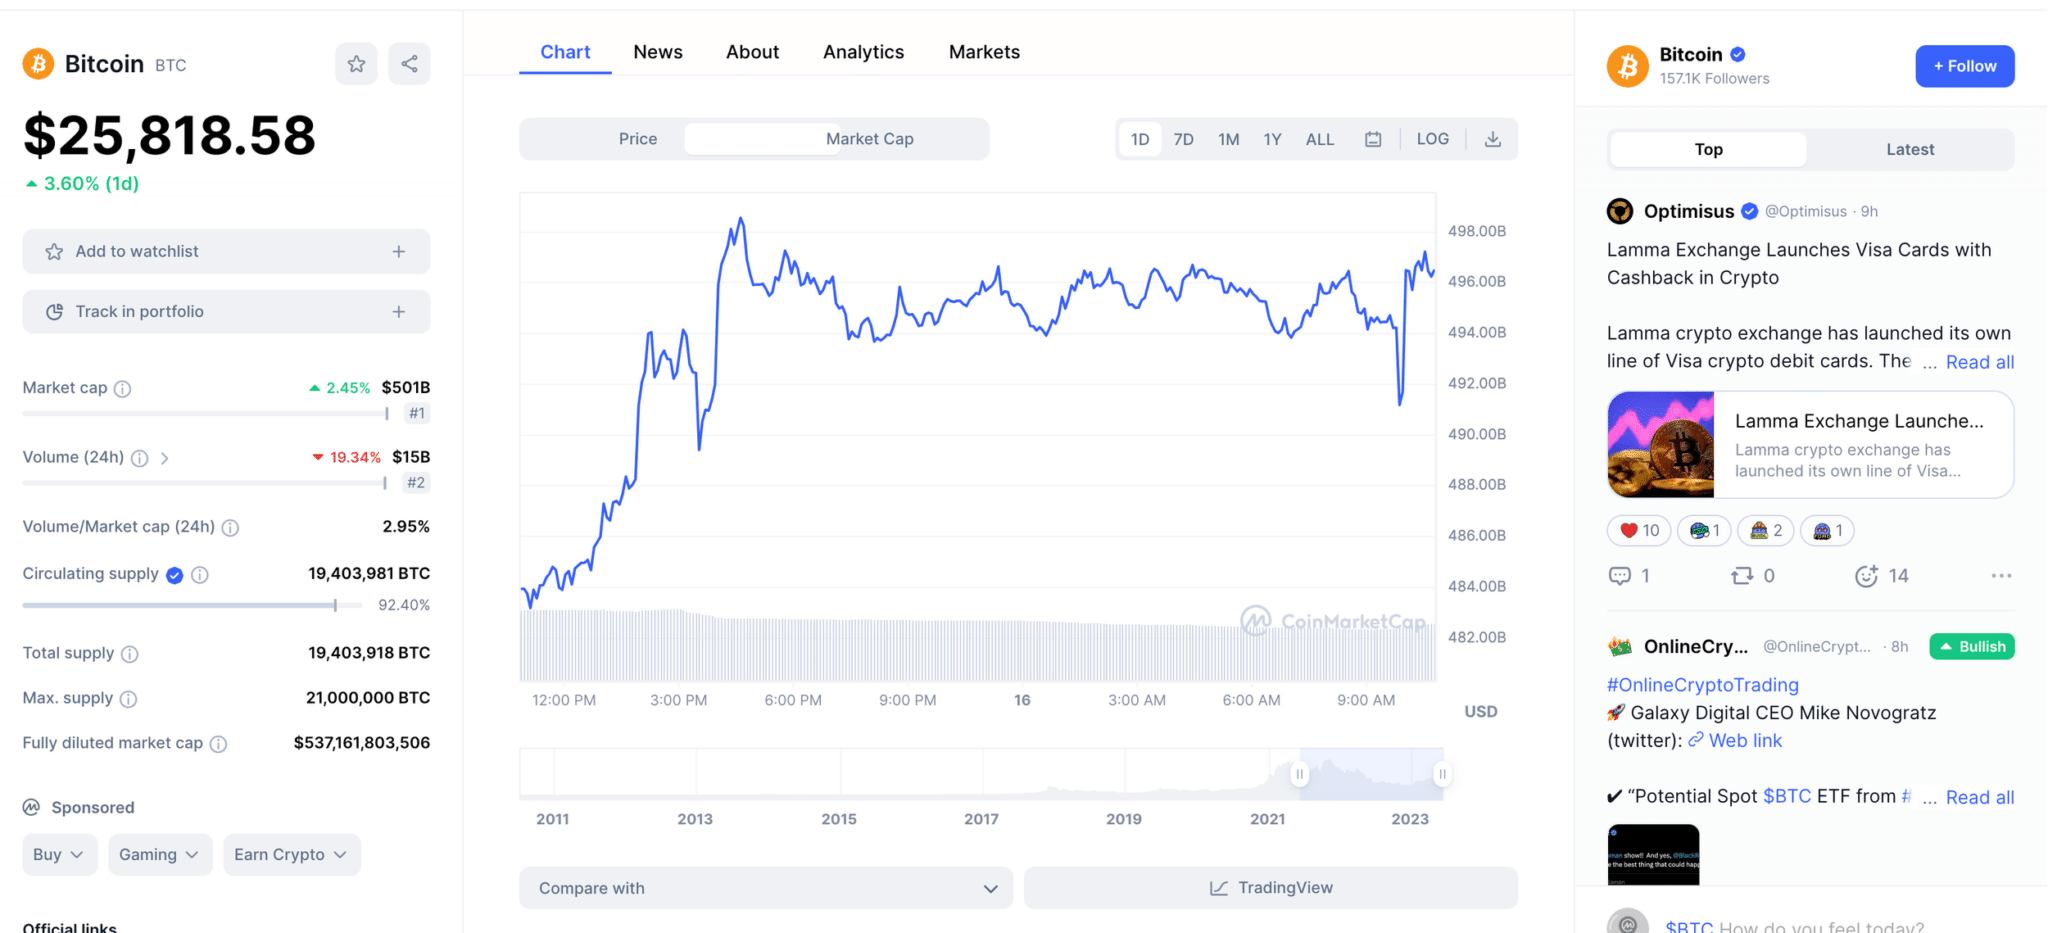Viewport: 2048px width, 933px height.
Task: Enable logarithmic scale with the LOG toggle
Action: (x=1432, y=139)
